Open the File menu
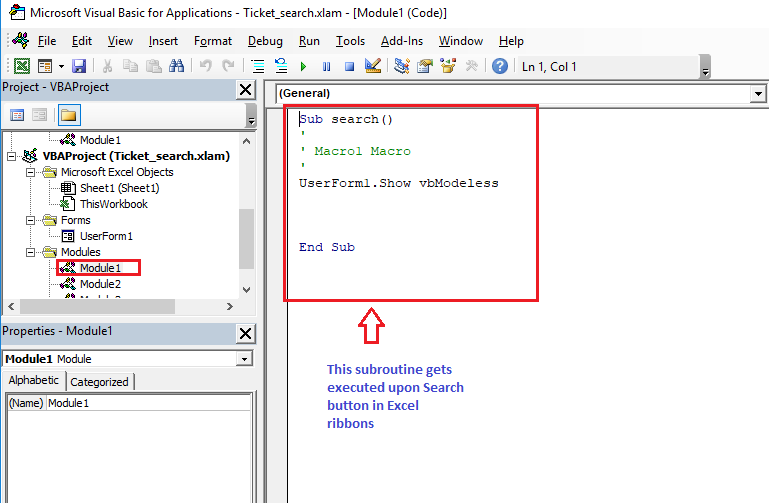This screenshot has height=503, width=769. [x=47, y=41]
